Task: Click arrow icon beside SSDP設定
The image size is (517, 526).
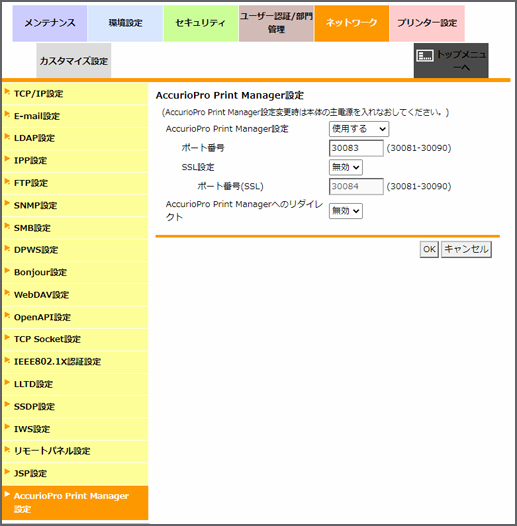Action: pyautogui.click(x=7, y=404)
